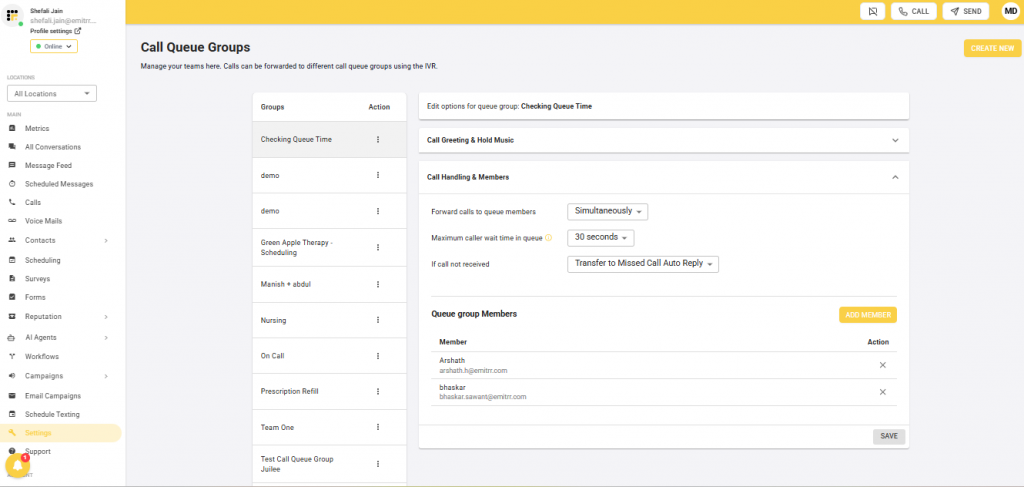Click bhaskar.sawant@emitrr.com email text
The height and width of the screenshot is (487, 1024).
point(483,396)
